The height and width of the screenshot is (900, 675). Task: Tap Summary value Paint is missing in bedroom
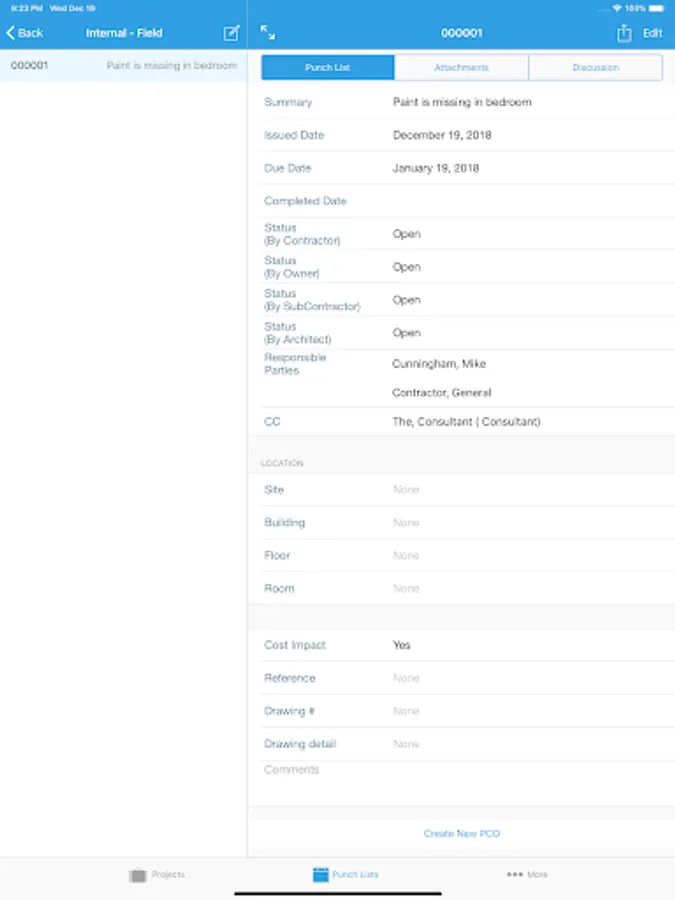462,102
